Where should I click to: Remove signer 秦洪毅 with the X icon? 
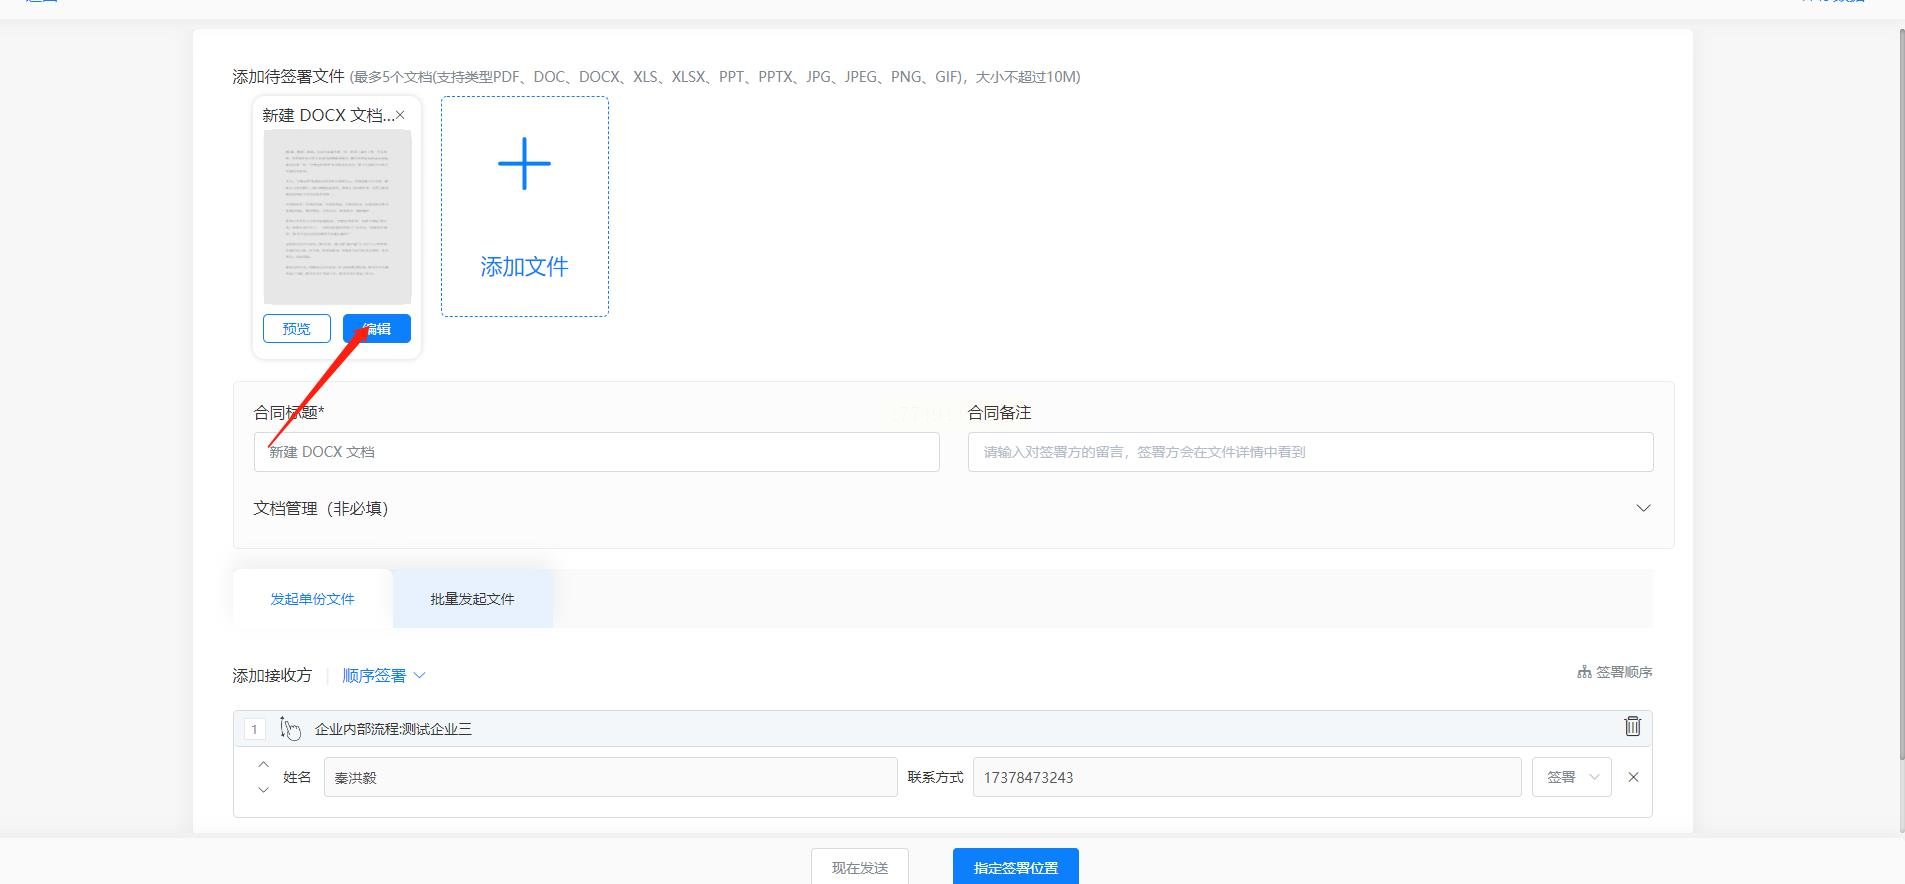click(1633, 777)
